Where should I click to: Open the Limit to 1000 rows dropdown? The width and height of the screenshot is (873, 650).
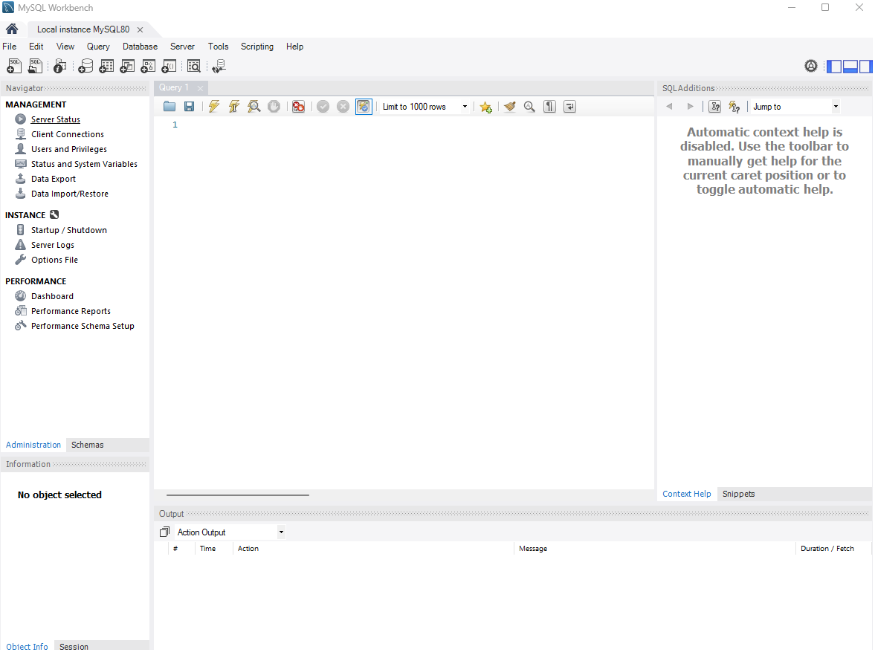[425, 107]
